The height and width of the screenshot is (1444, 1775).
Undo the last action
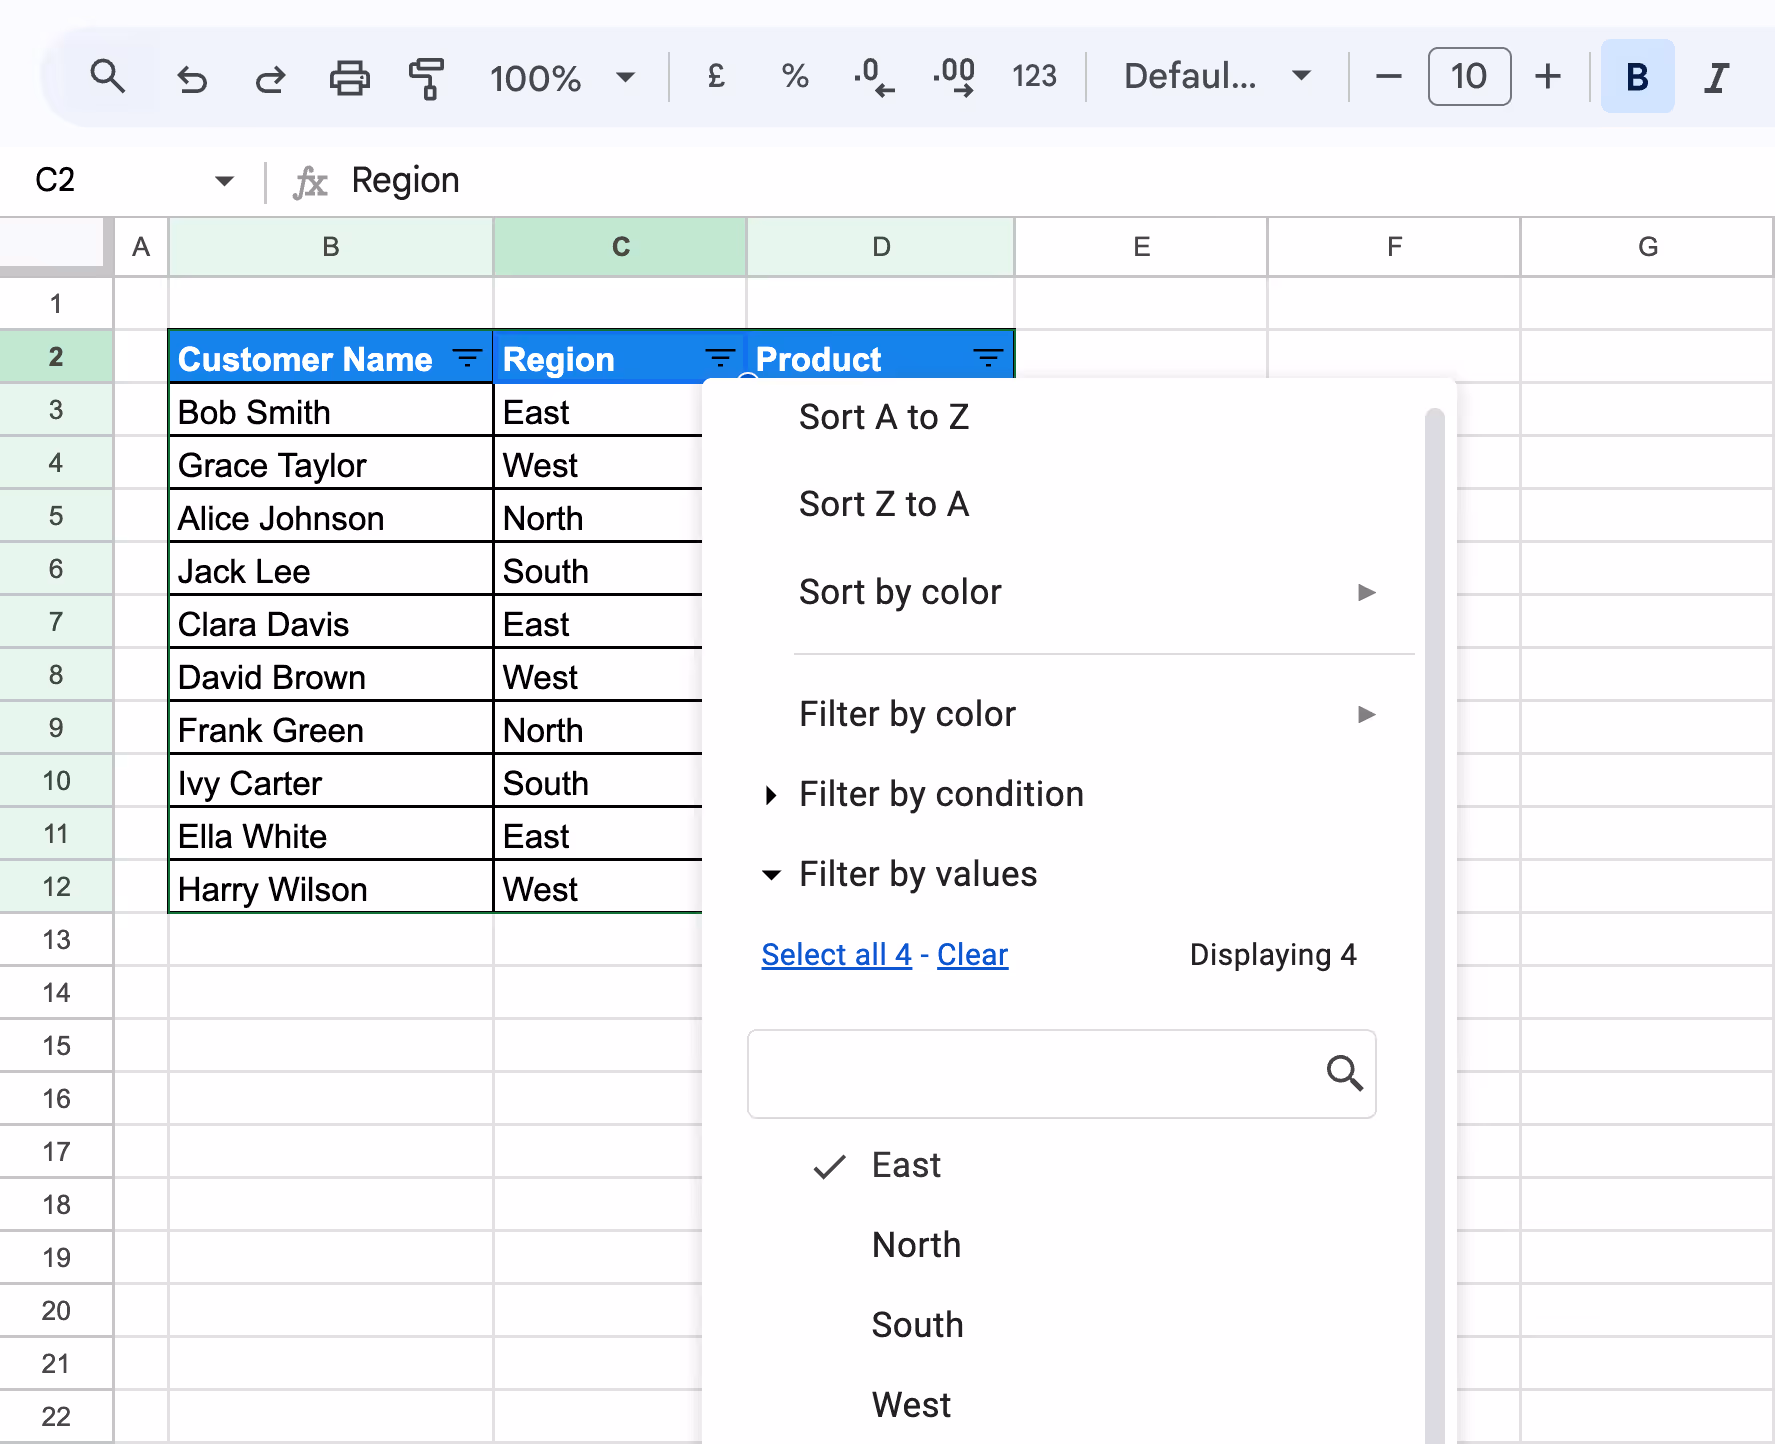(192, 77)
